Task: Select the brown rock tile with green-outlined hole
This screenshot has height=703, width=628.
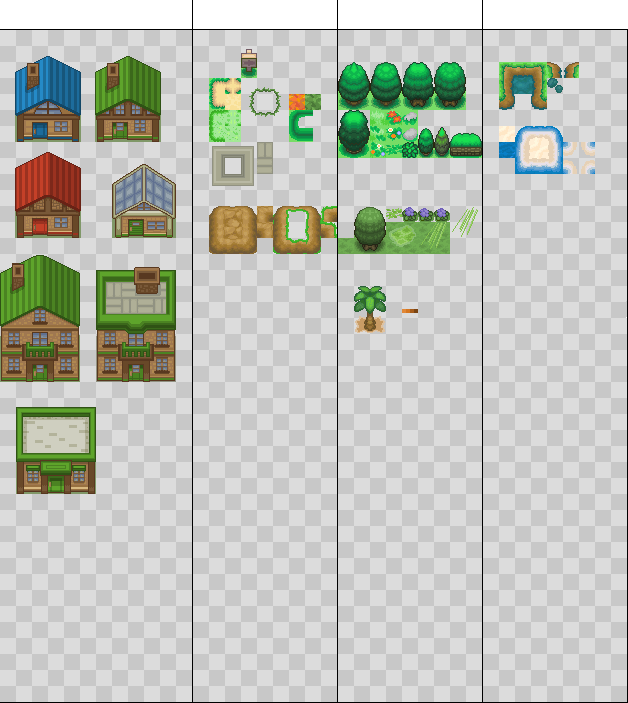Action: pos(297,230)
